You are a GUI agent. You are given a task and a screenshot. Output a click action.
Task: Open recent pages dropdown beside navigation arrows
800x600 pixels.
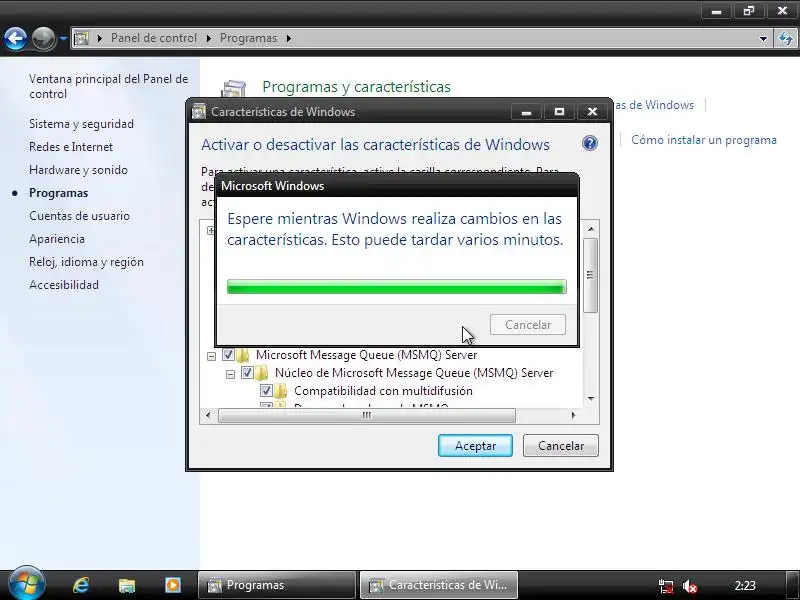tap(63, 38)
